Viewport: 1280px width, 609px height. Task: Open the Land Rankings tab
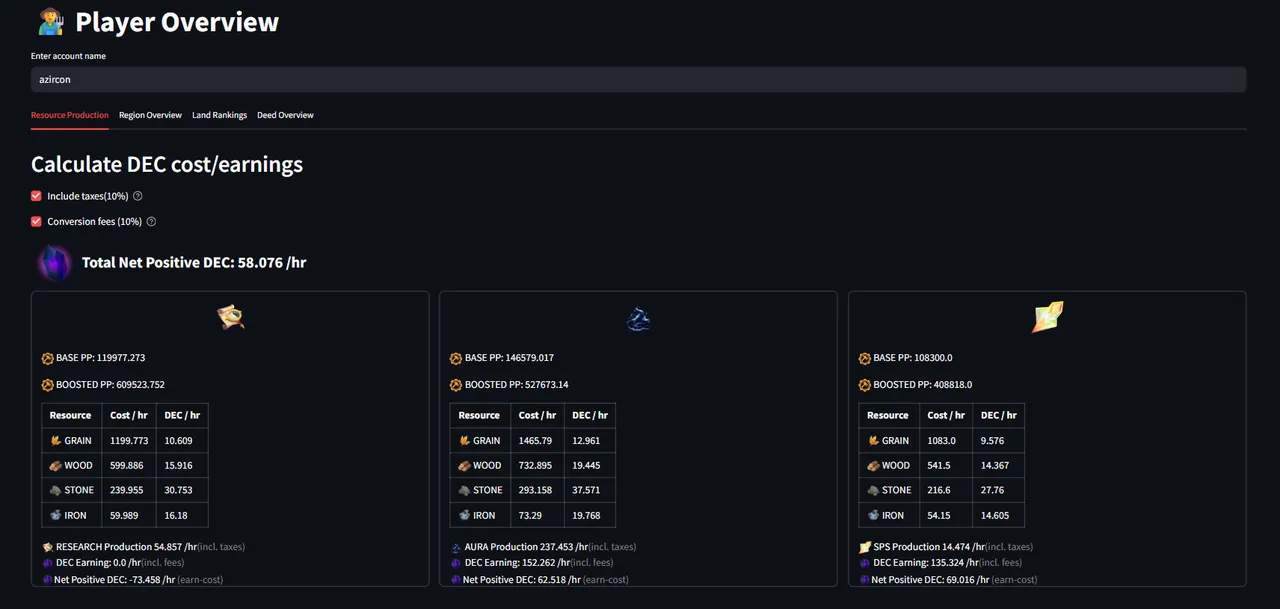[219, 115]
